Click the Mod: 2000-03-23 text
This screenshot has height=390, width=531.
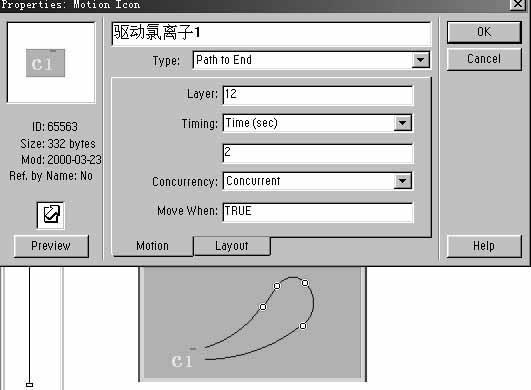click(x=61, y=160)
